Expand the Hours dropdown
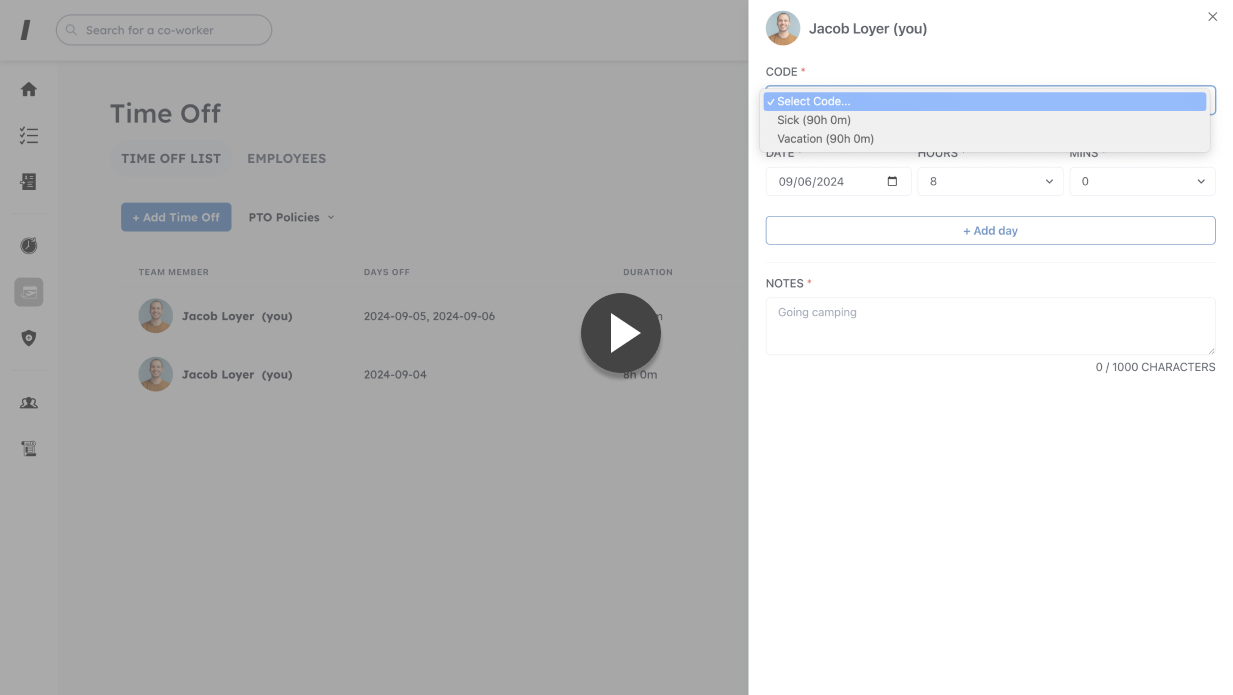Image resolution: width=1233 pixels, height=695 pixels. click(989, 182)
